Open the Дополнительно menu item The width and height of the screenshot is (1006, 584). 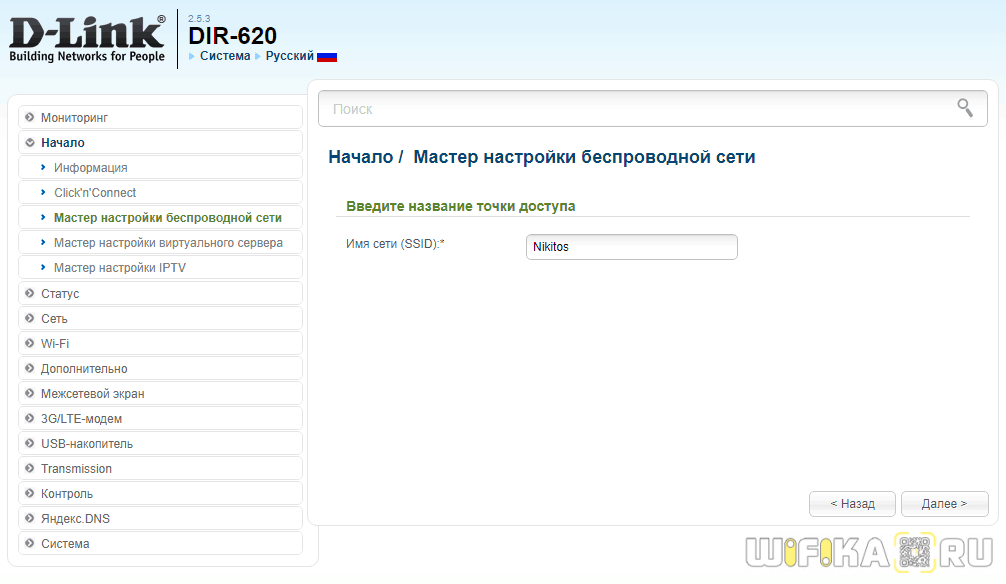click(x=160, y=368)
